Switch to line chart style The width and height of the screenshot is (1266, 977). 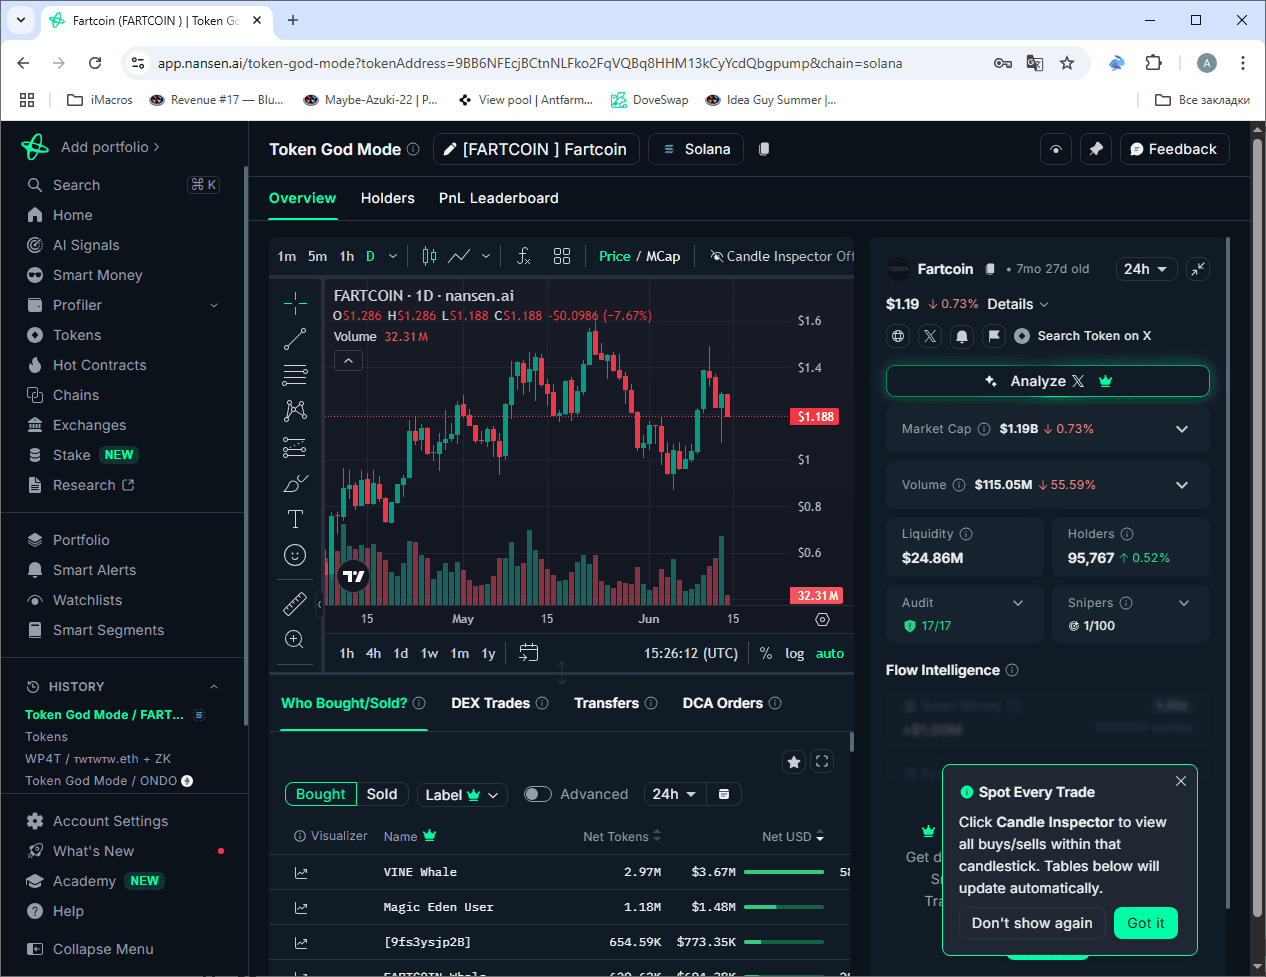click(459, 256)
